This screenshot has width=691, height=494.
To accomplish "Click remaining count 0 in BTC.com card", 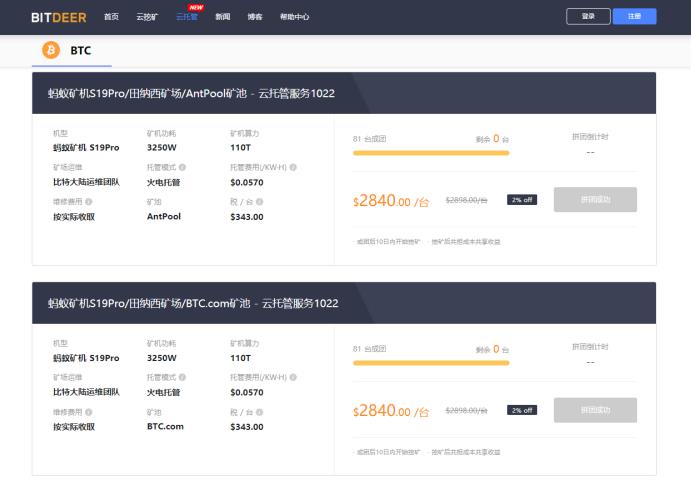I will coord(496,349).
